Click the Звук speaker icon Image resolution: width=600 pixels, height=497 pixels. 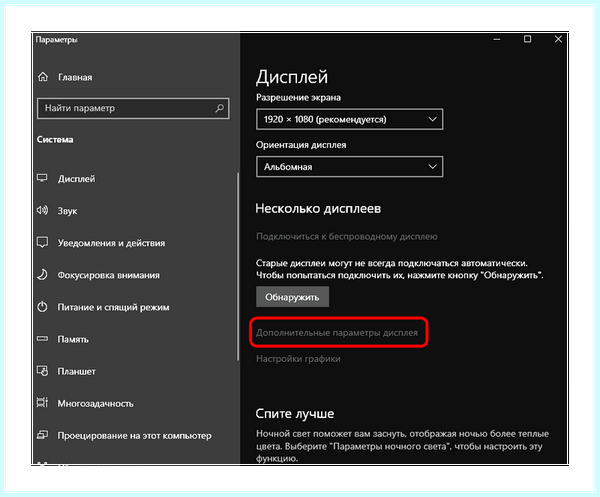click(42, 210)
